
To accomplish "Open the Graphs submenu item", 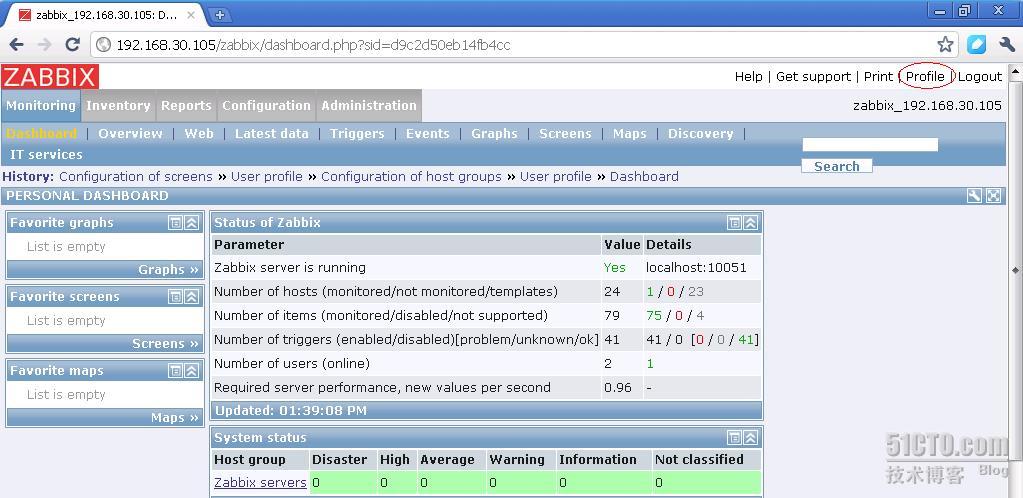I will 495,133.
